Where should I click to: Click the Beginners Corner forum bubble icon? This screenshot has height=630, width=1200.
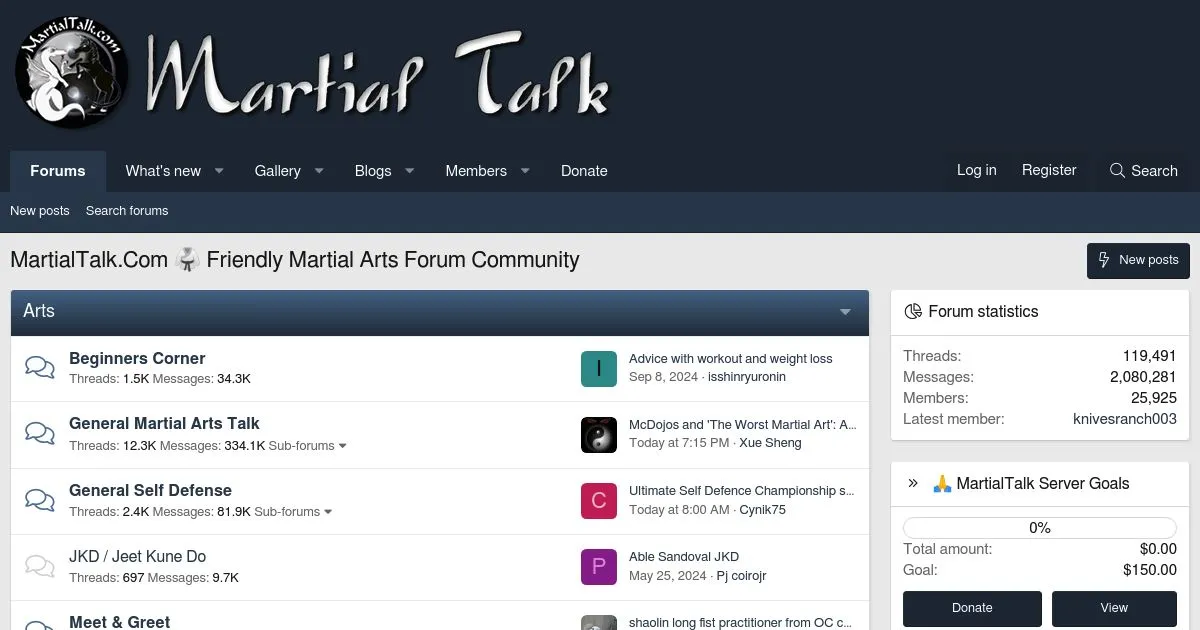pyautogui.click(x=40, y=367)
